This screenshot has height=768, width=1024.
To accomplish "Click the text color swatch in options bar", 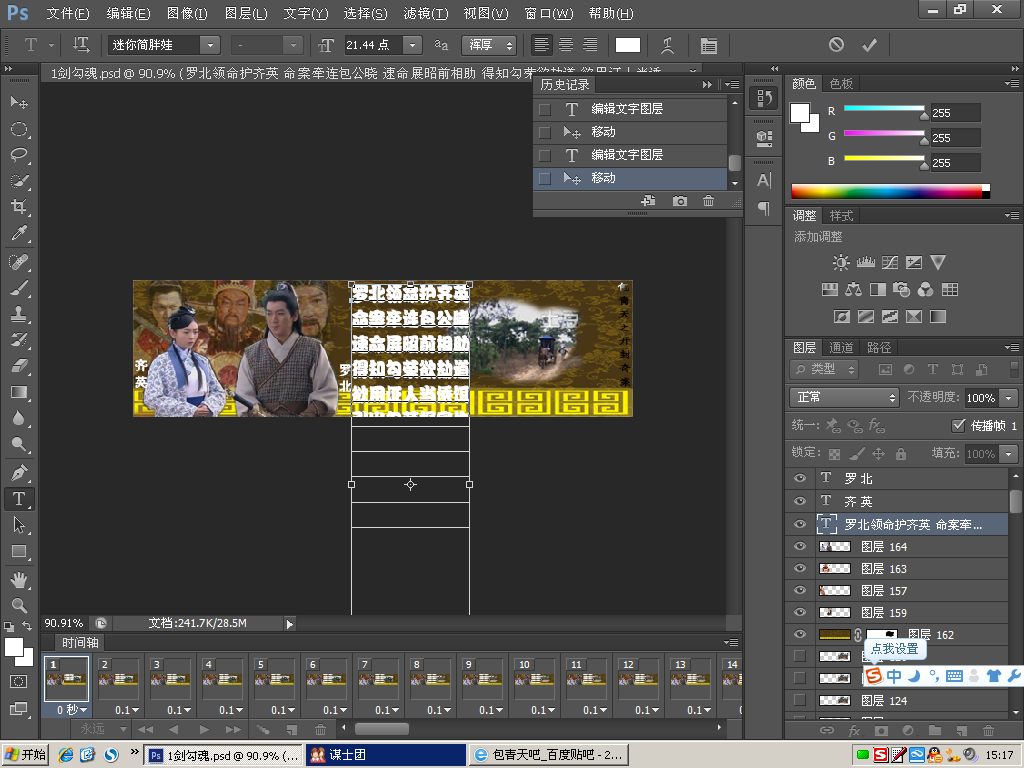I will 628,45.
